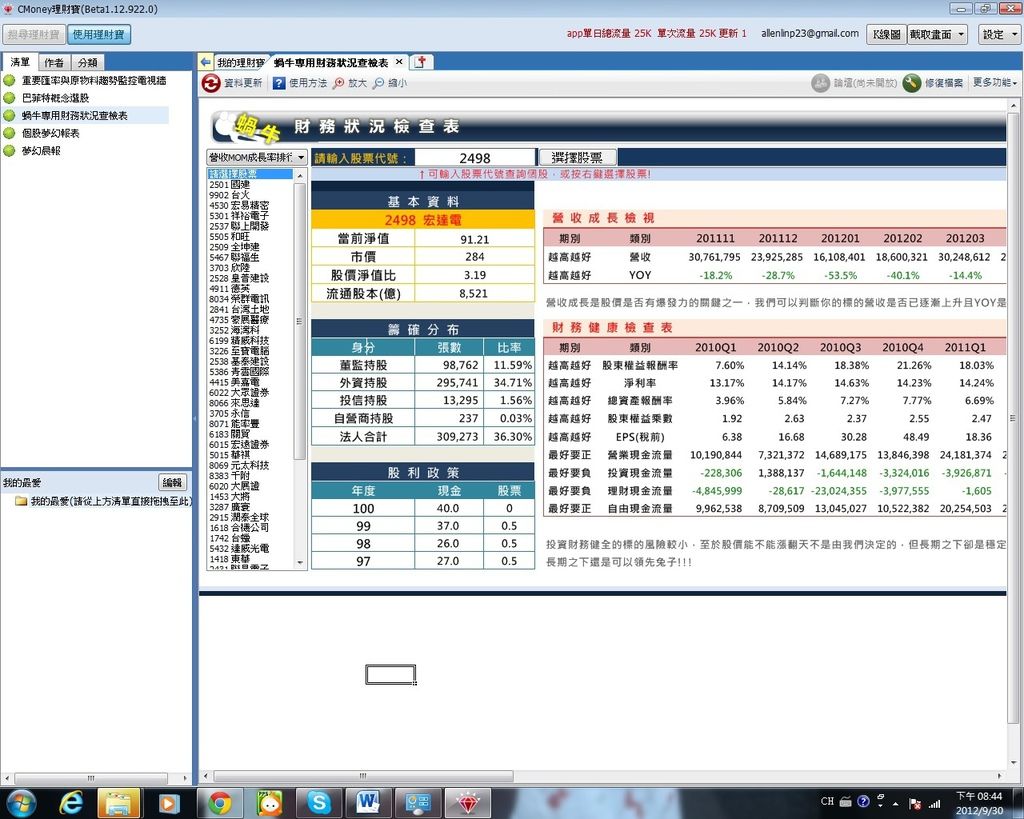This screenshot has width=1024, height=819.
Task: Open Internet Explorer from taskbar
Action: coord(71,803)
